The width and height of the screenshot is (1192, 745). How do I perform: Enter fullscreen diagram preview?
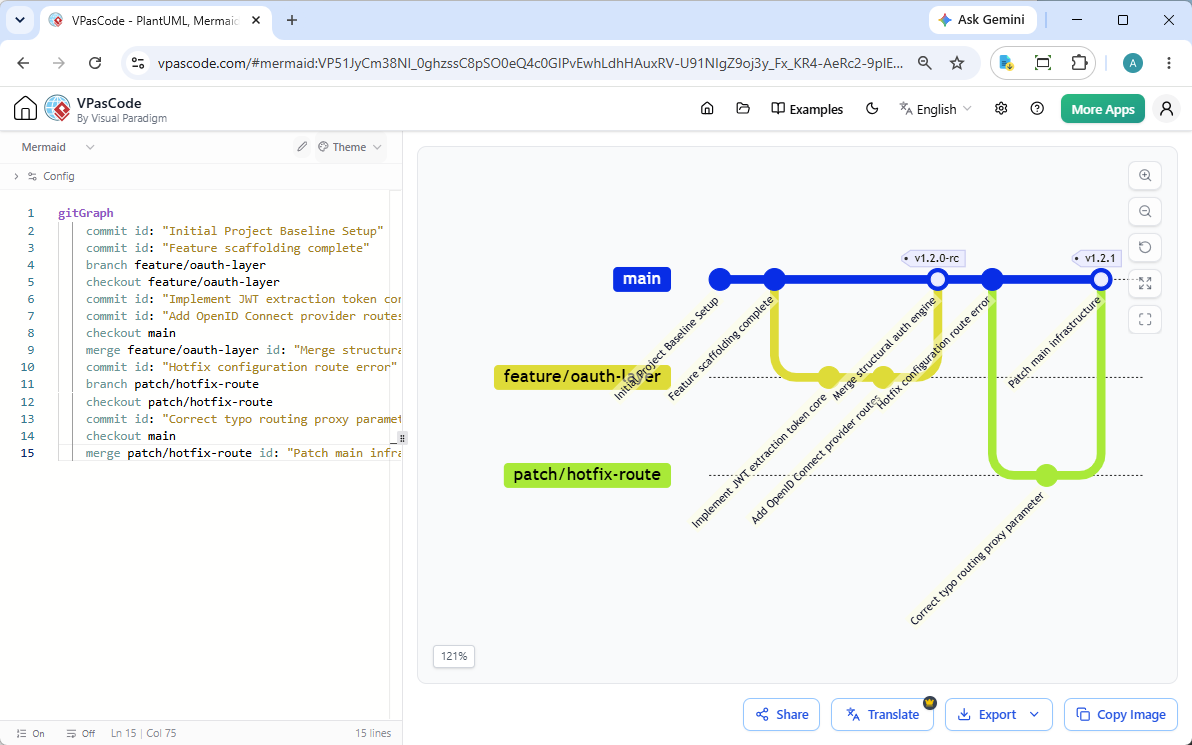point(1145,319)
